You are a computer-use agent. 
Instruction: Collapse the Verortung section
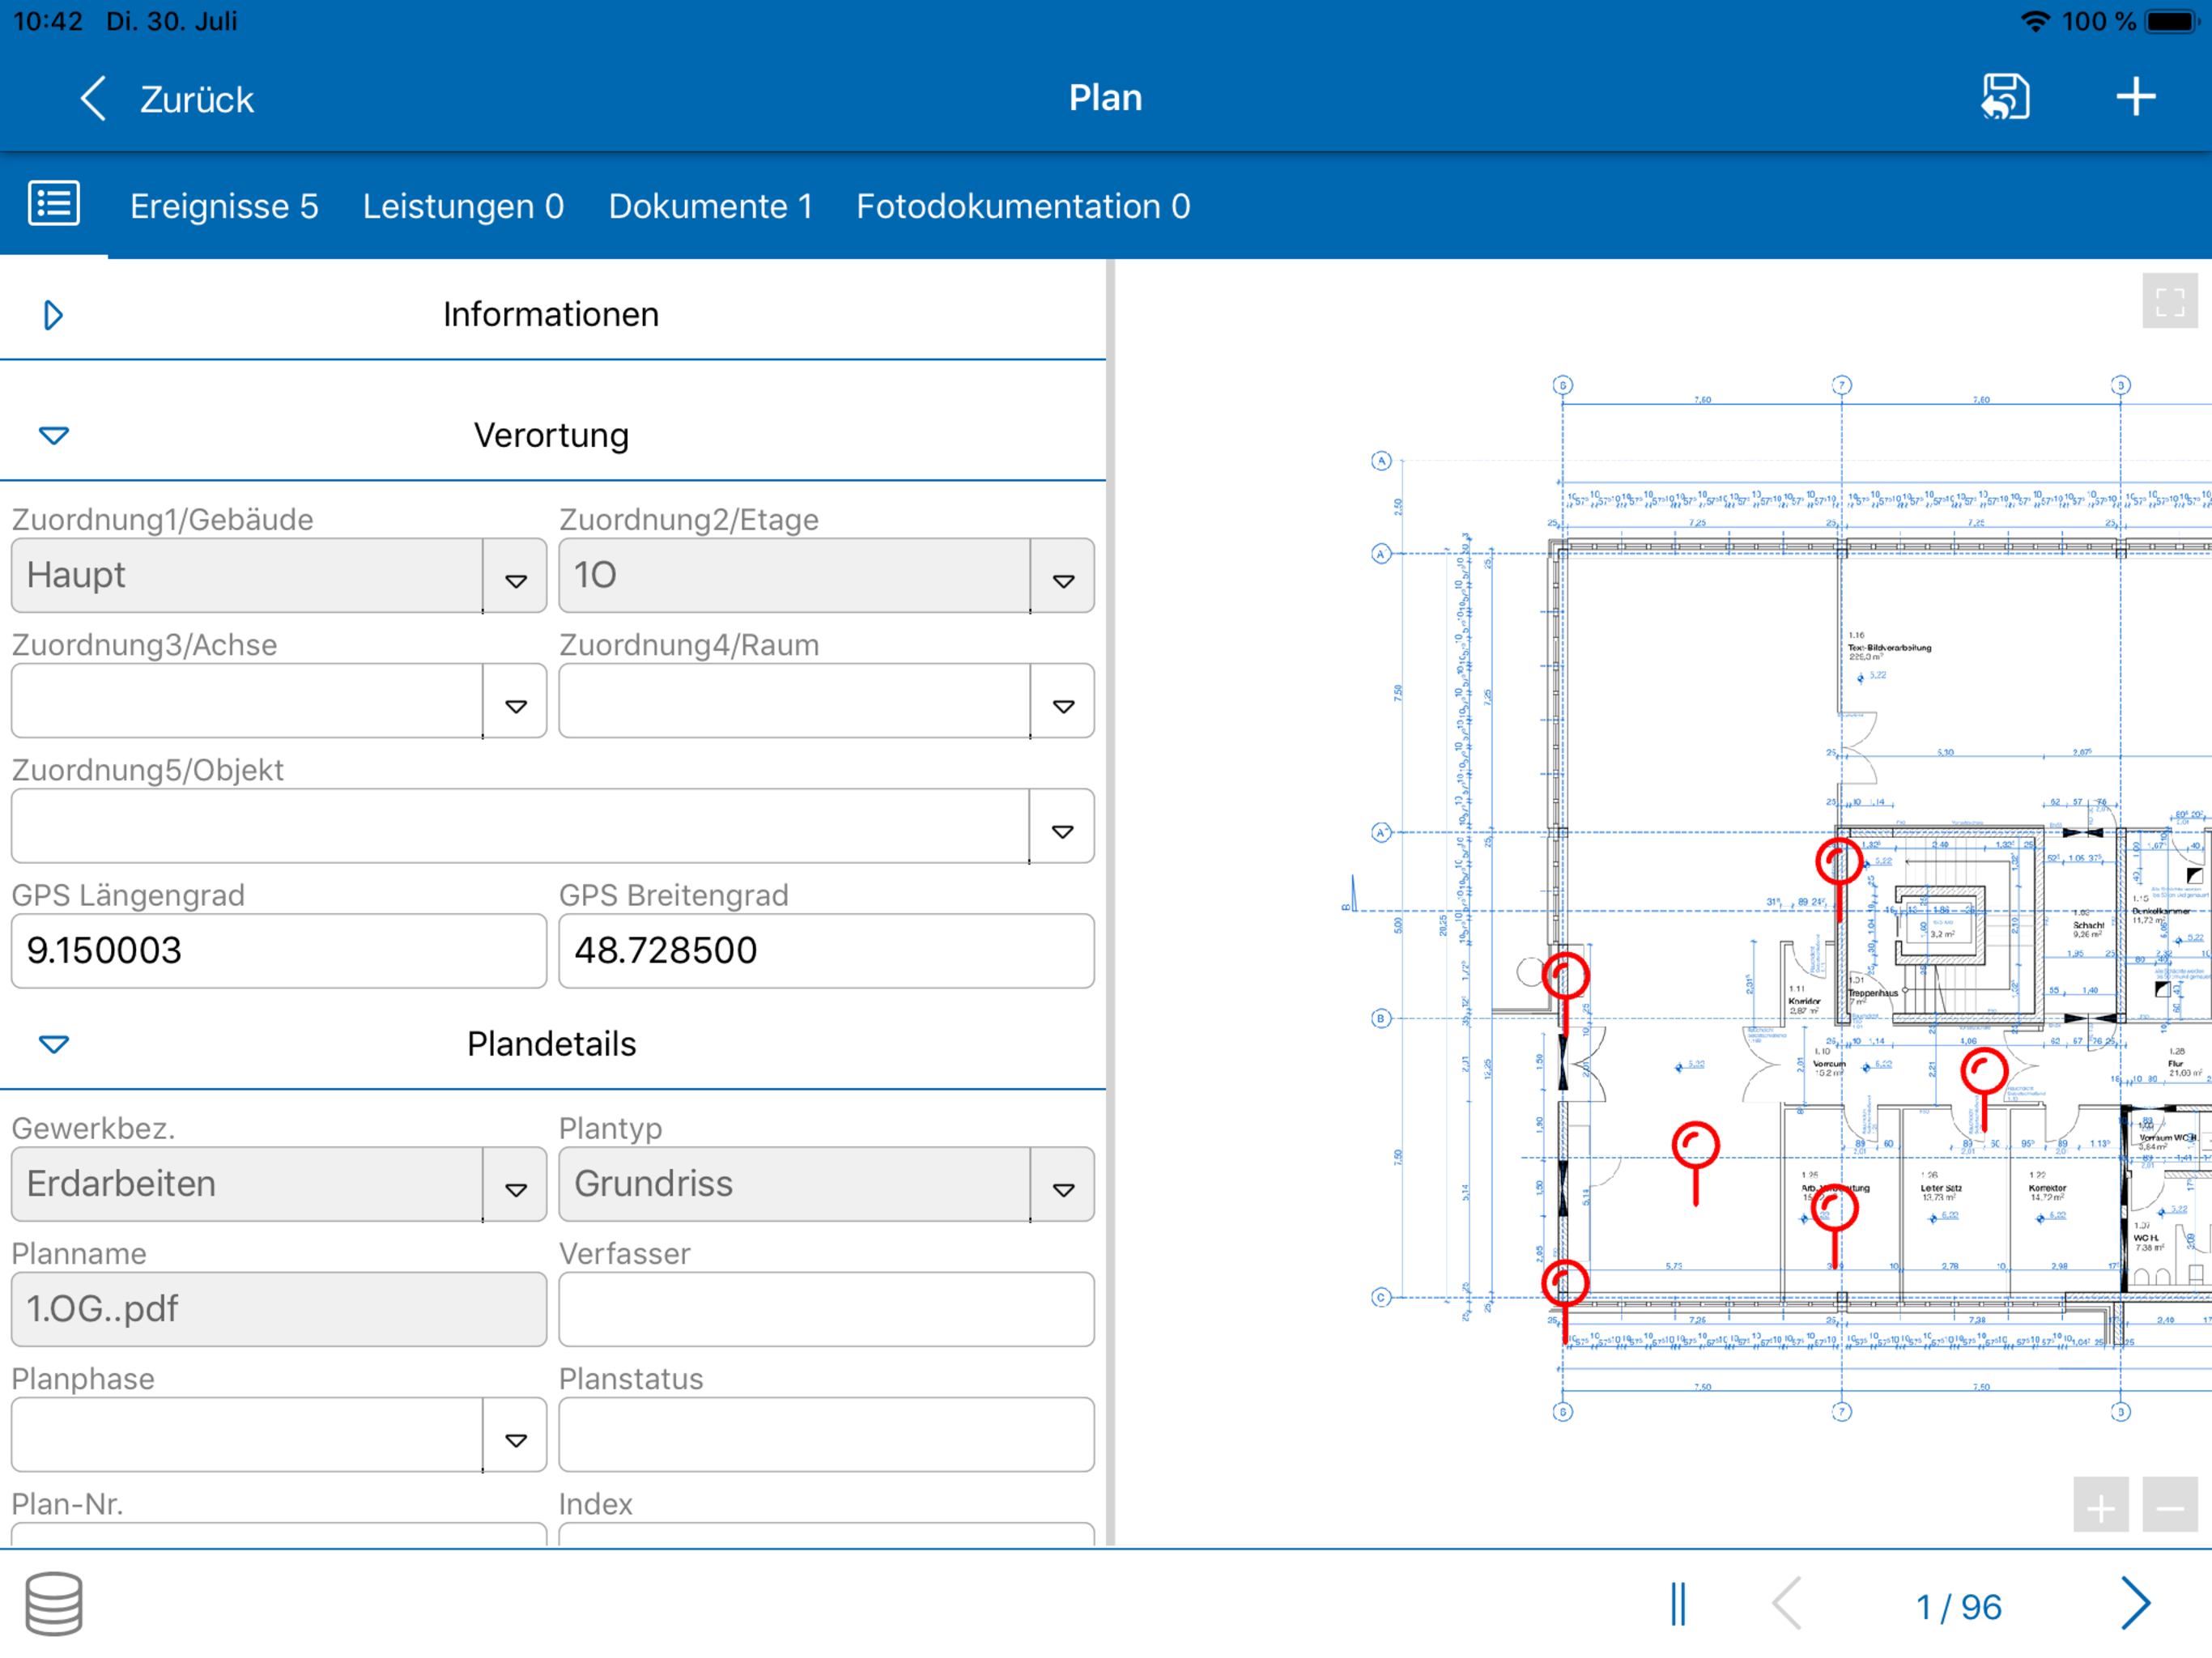pos(54,435)
